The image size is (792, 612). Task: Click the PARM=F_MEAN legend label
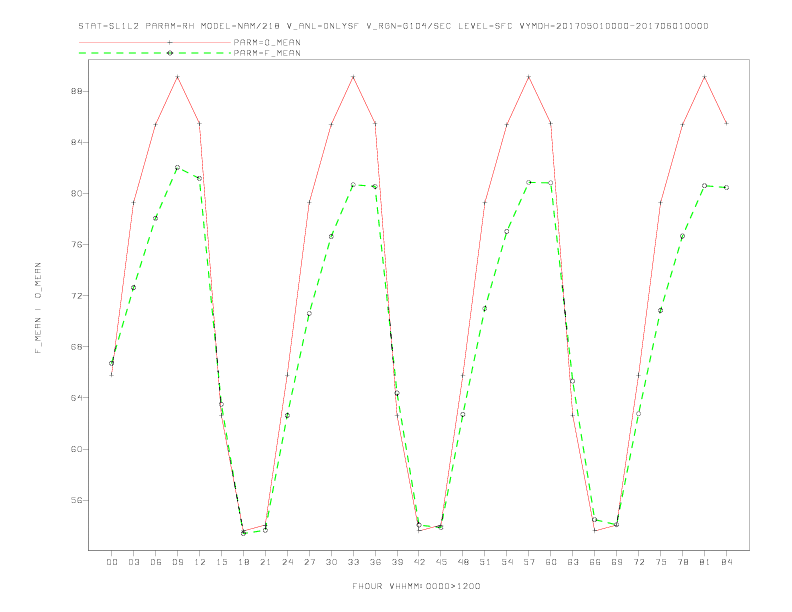[267, 53]
